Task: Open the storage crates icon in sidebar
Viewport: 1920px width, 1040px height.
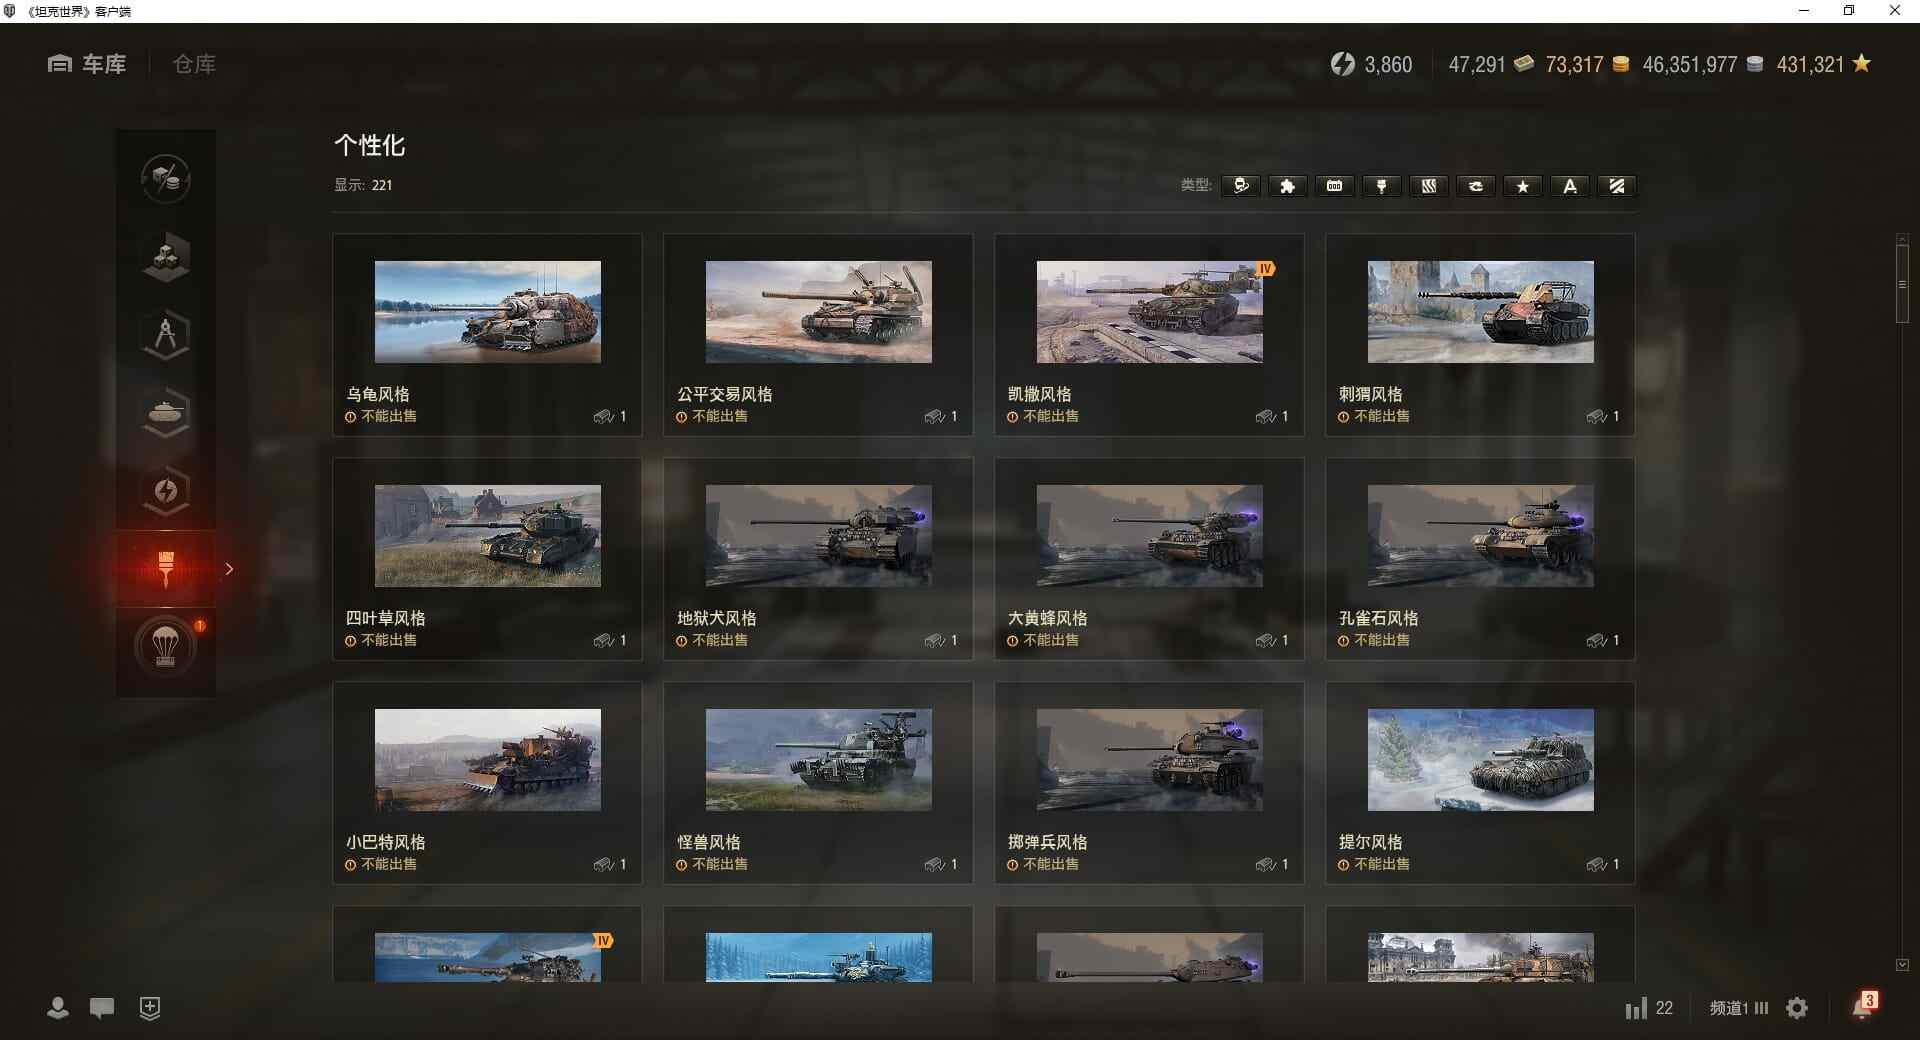Action: tap(166, 257)
